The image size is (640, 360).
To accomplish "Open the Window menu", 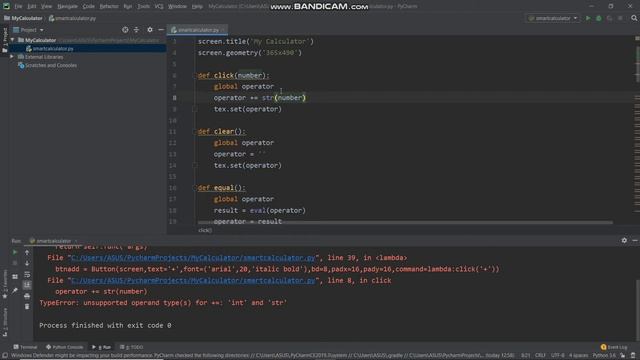I will tap(178, 7).
